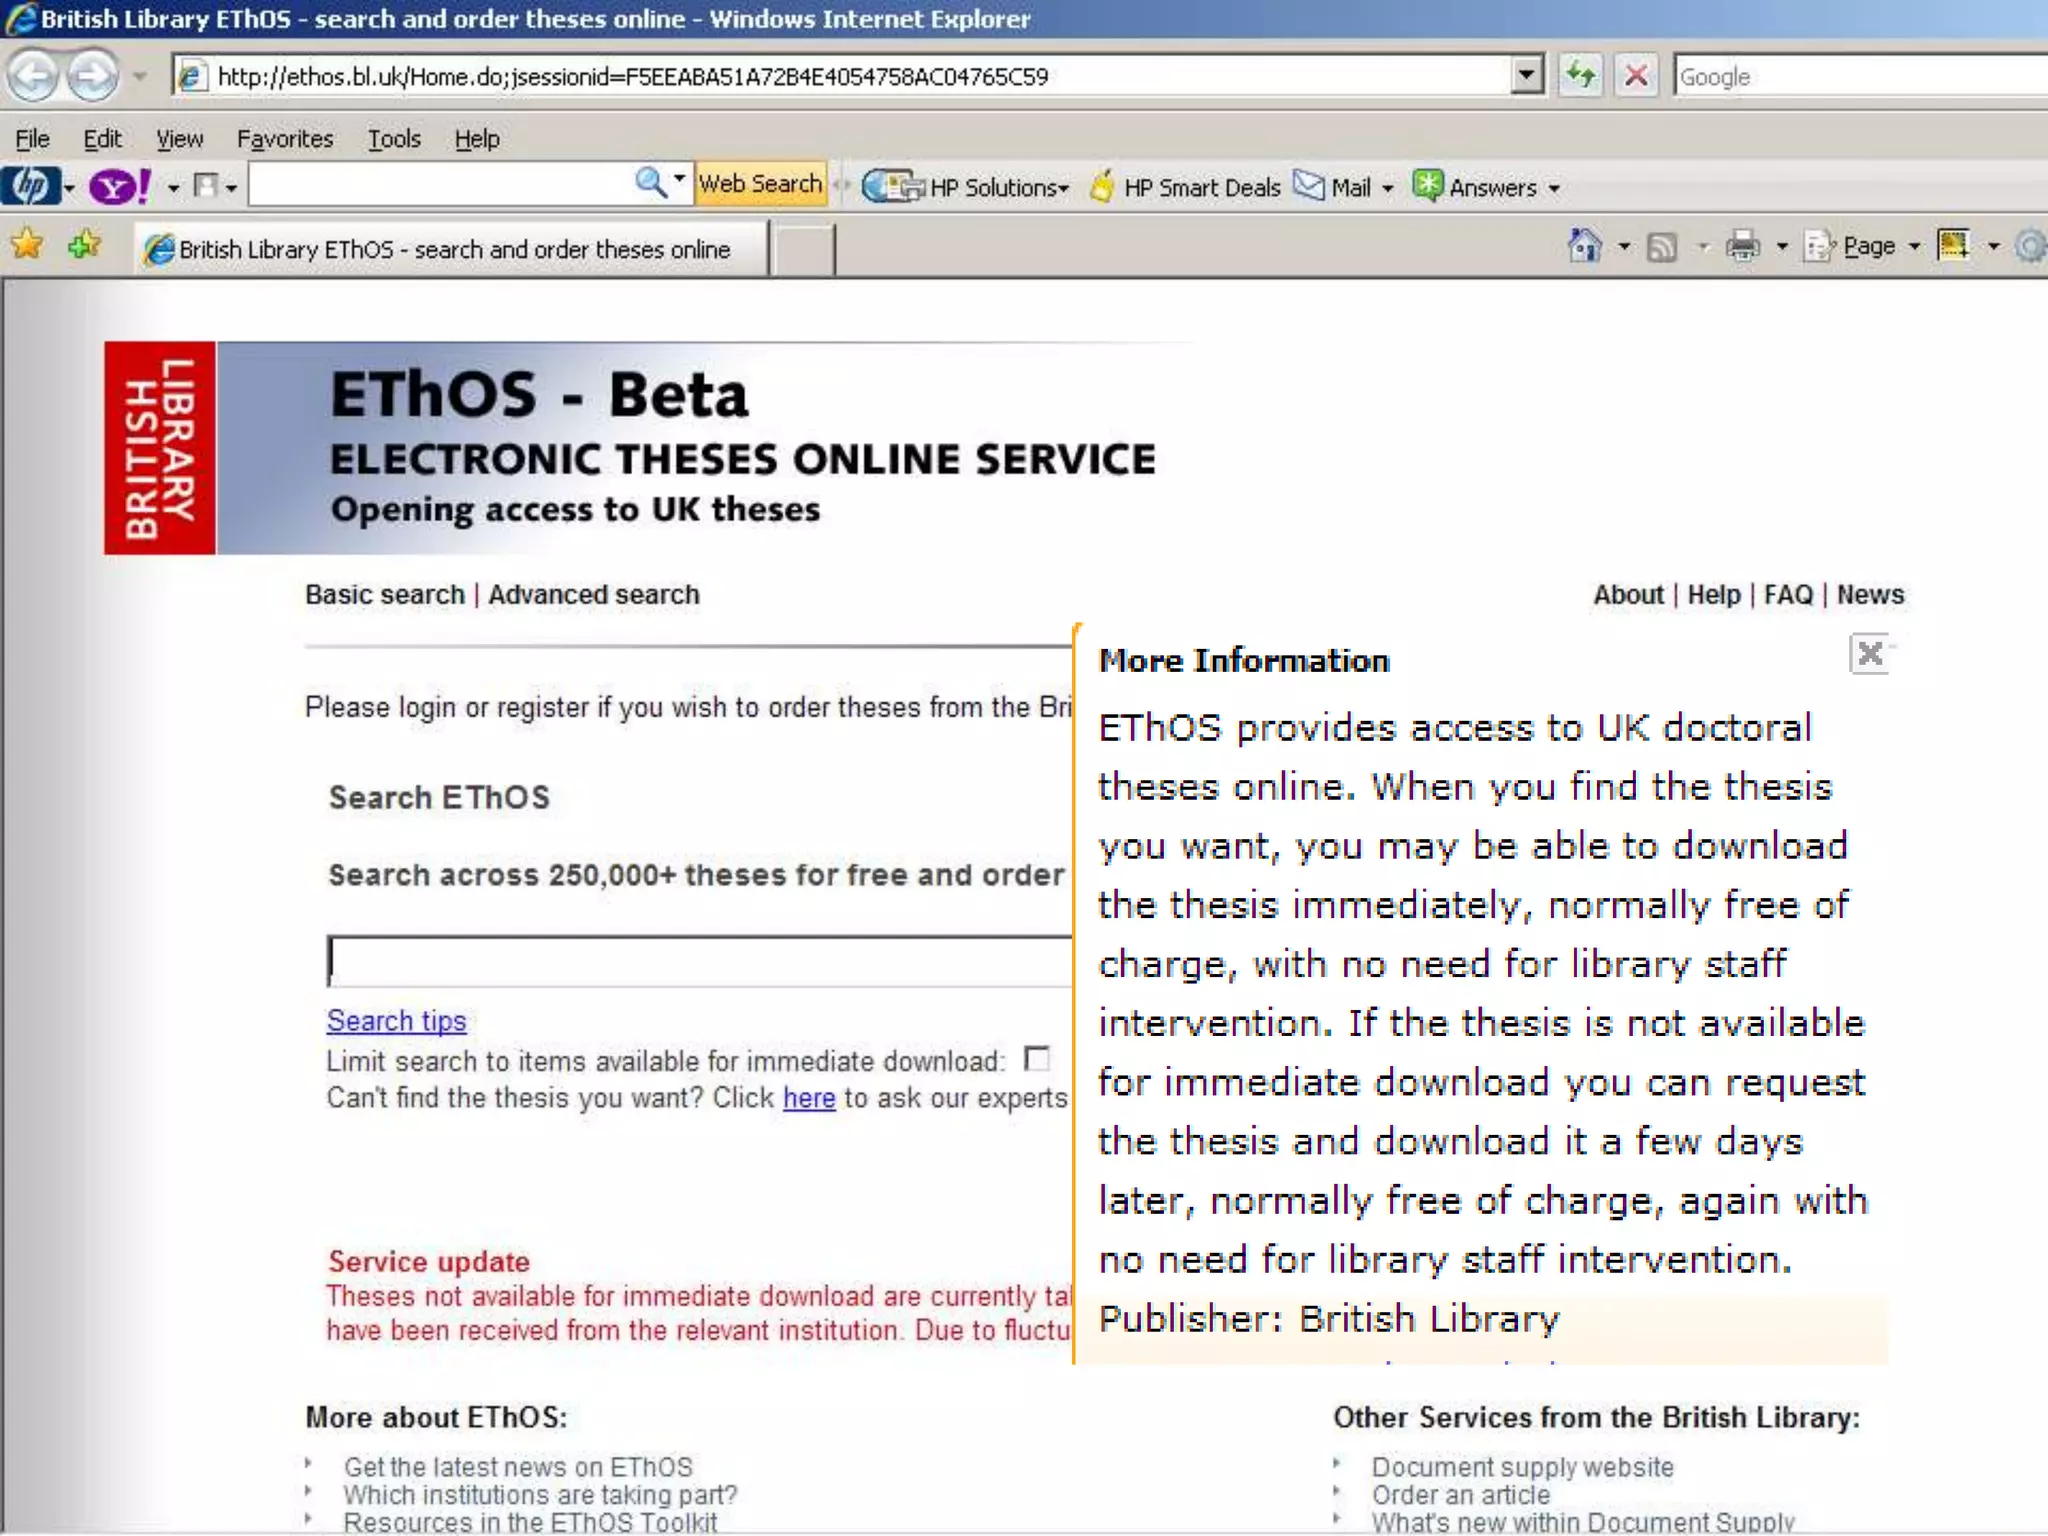Expand the address bar history dropdown
The height and width of the screenshot is (1536, 2048).
pyautogui.click(x=1526, y=76)
